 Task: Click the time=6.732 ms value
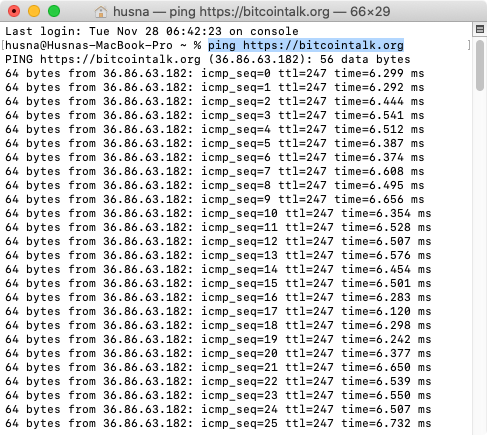[x=386, y=423]
